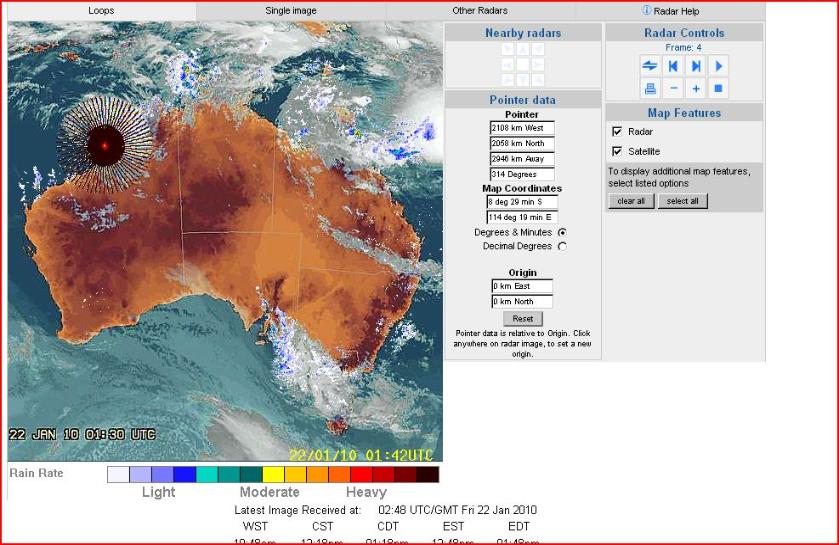The height and width of the screenshot is (545, 839).
Task: Stop the radar loop playback
Action: 718,89
